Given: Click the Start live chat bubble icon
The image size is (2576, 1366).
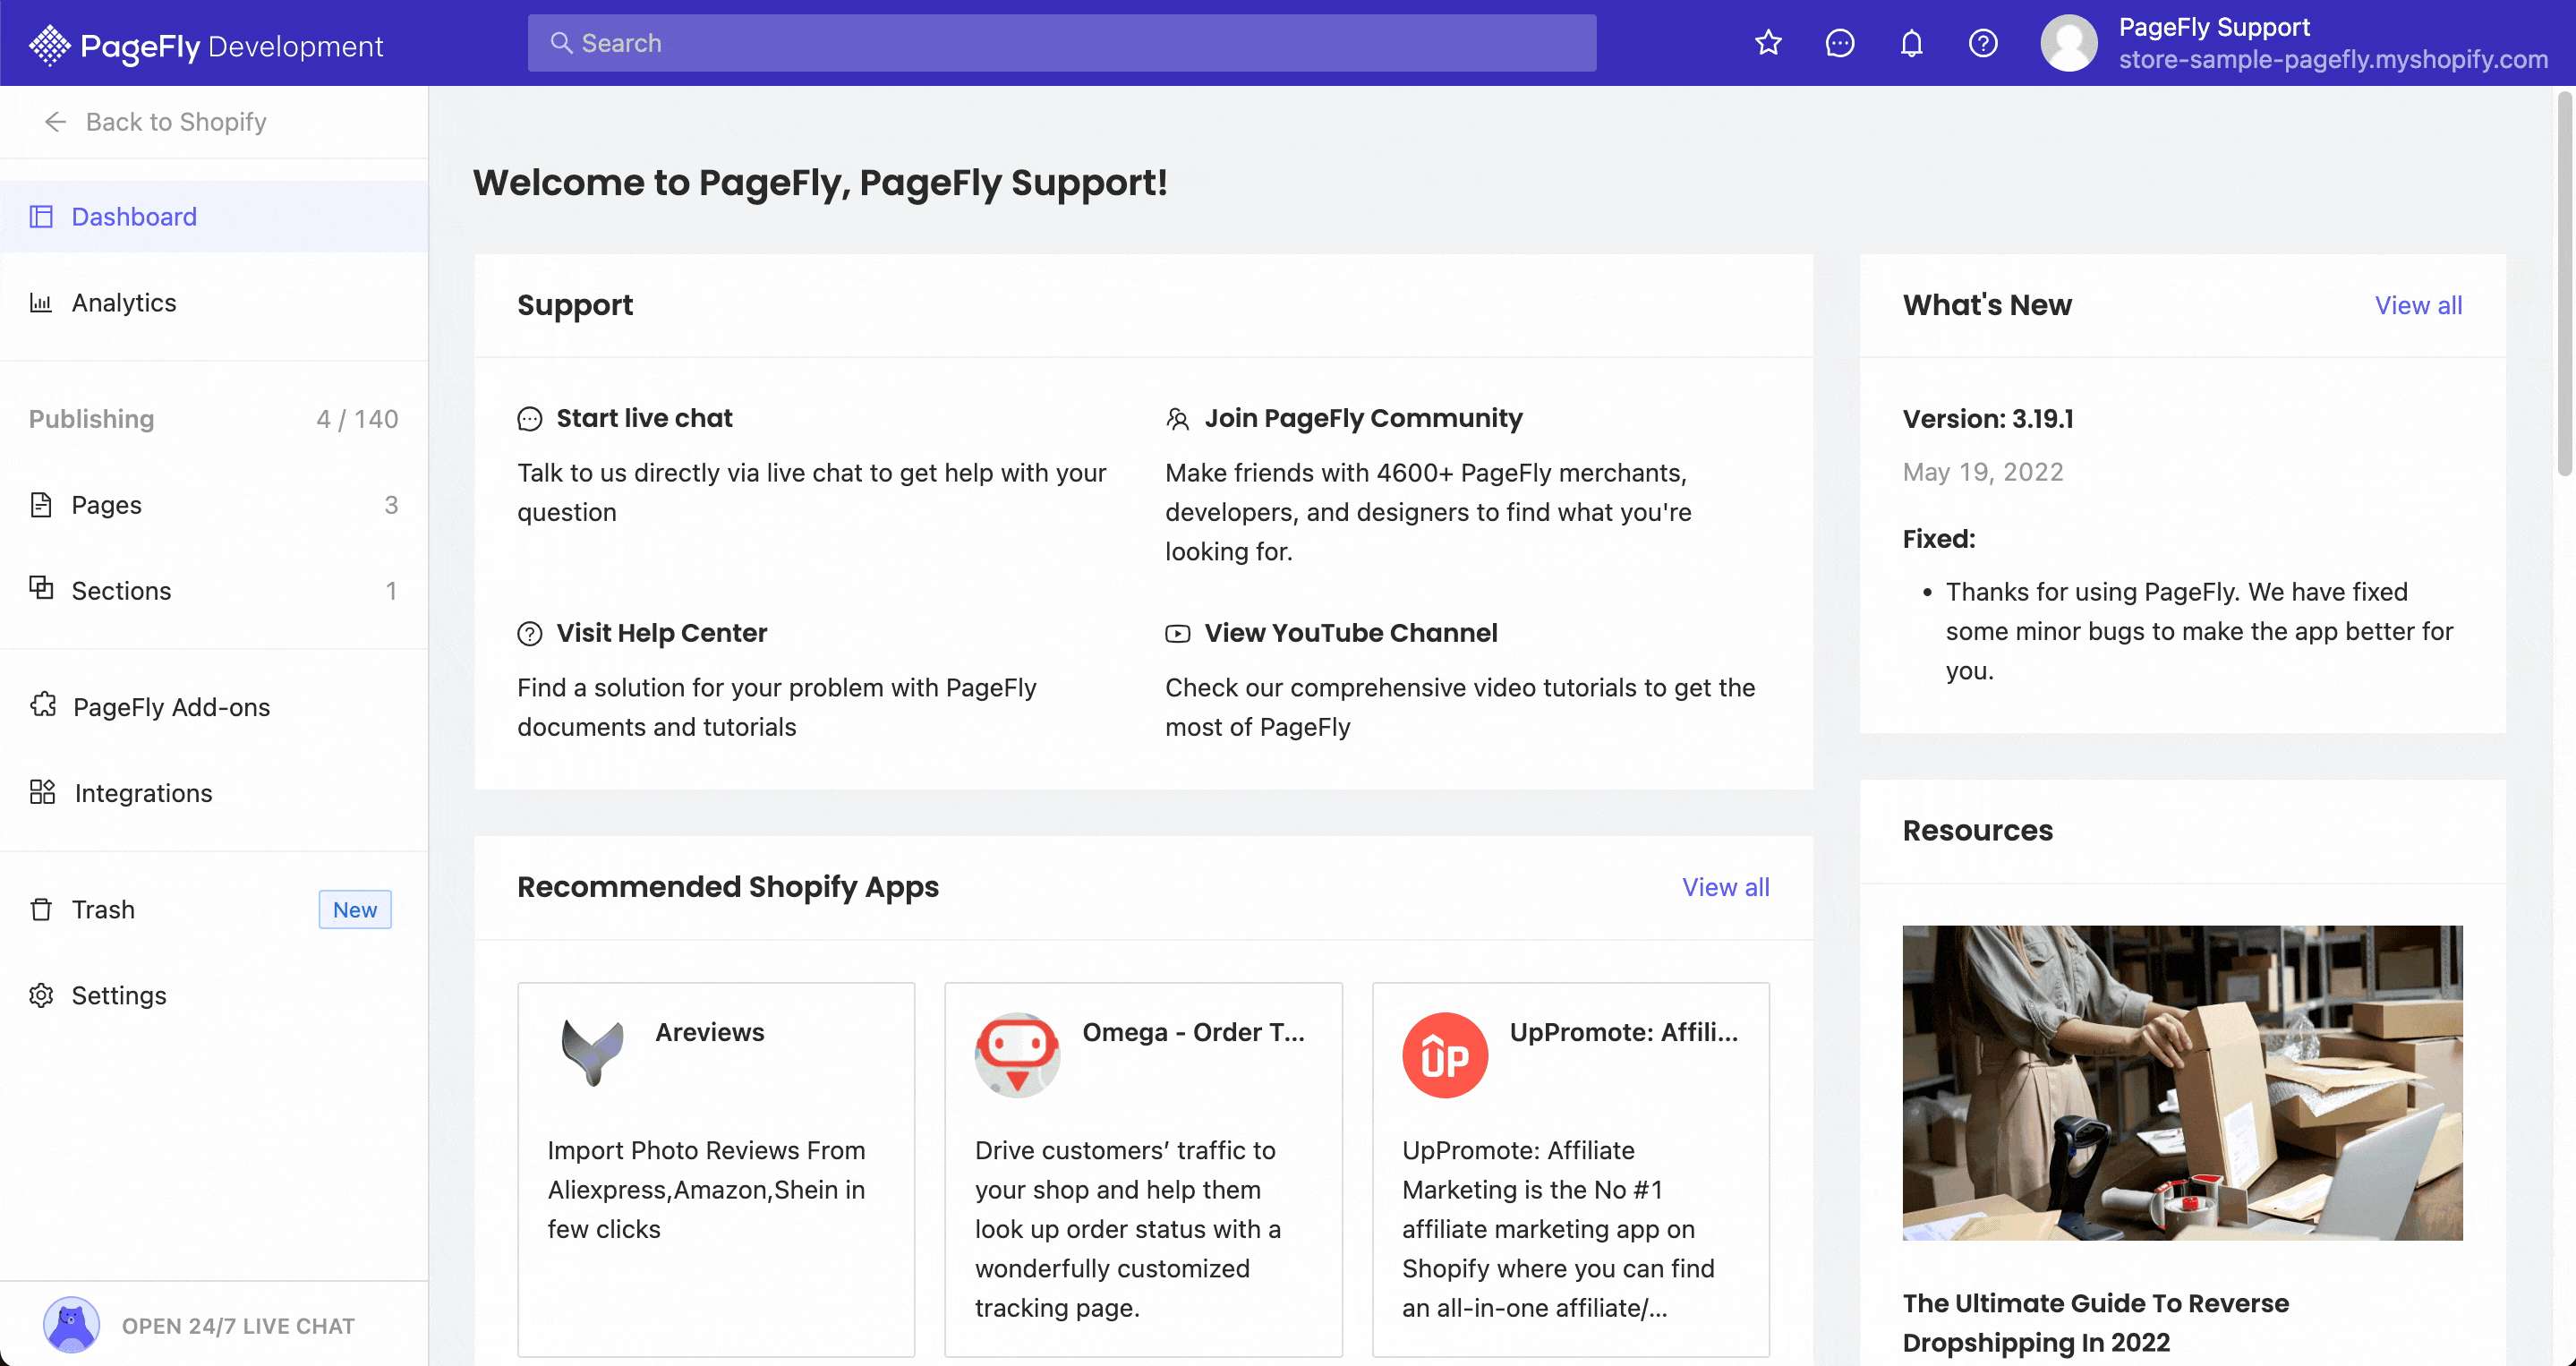Looking at the screenshot, I should (529, 419).
